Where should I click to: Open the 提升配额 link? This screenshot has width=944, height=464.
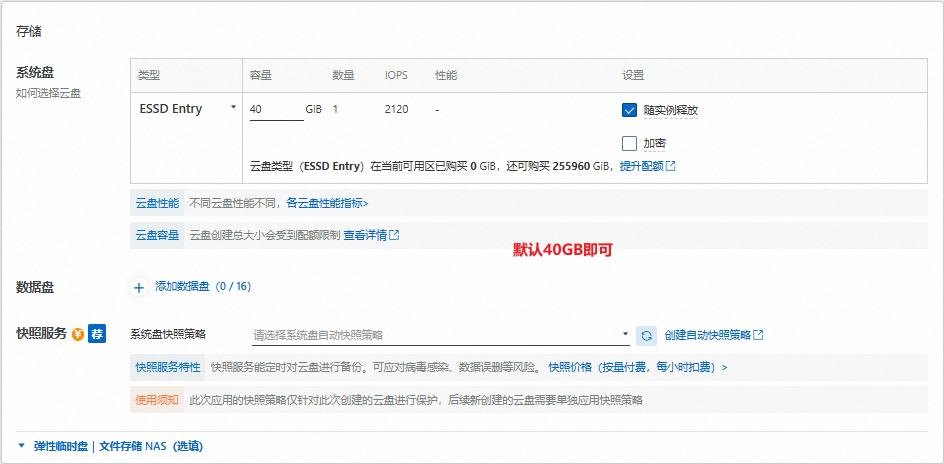pos(642,166)
